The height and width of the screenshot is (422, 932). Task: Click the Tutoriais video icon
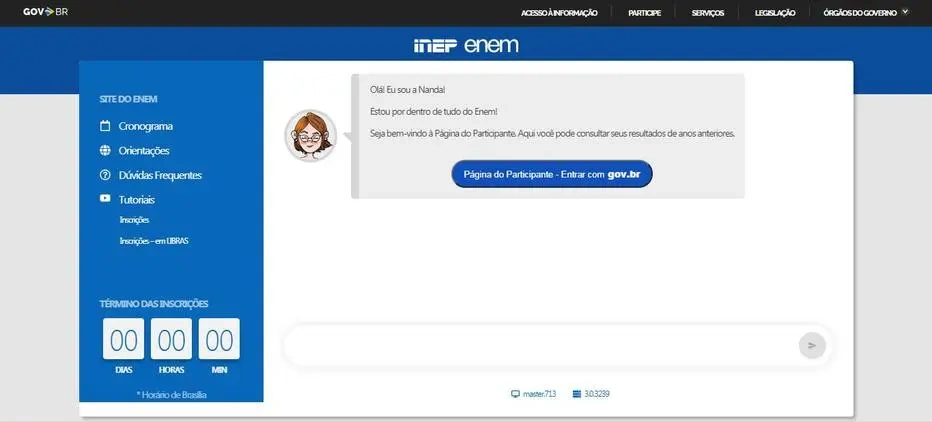[x=105, y=199]
